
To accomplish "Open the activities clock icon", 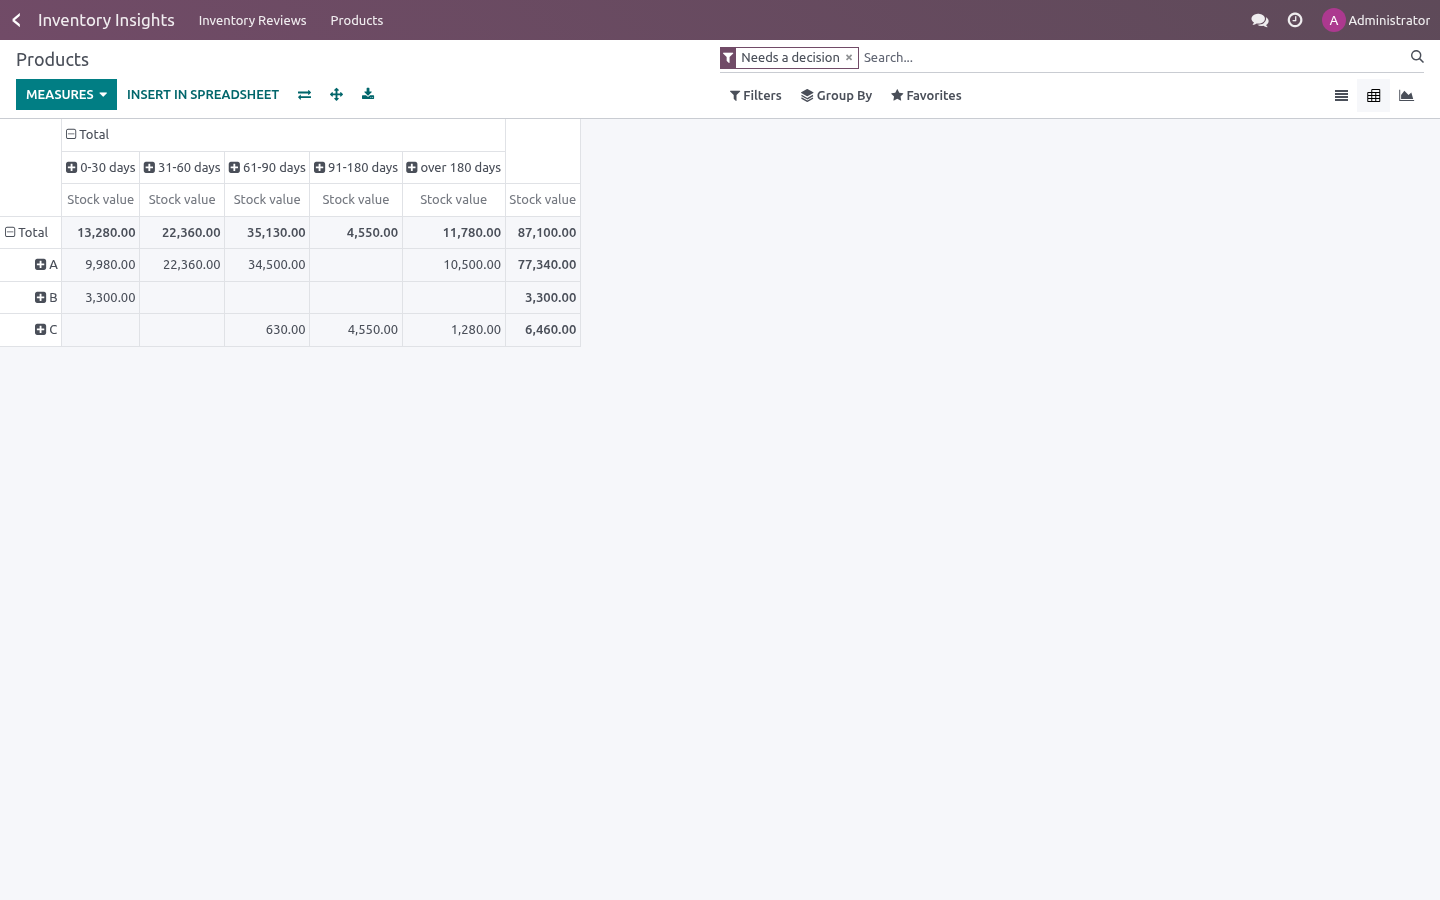I will (x=1295, y=20).
